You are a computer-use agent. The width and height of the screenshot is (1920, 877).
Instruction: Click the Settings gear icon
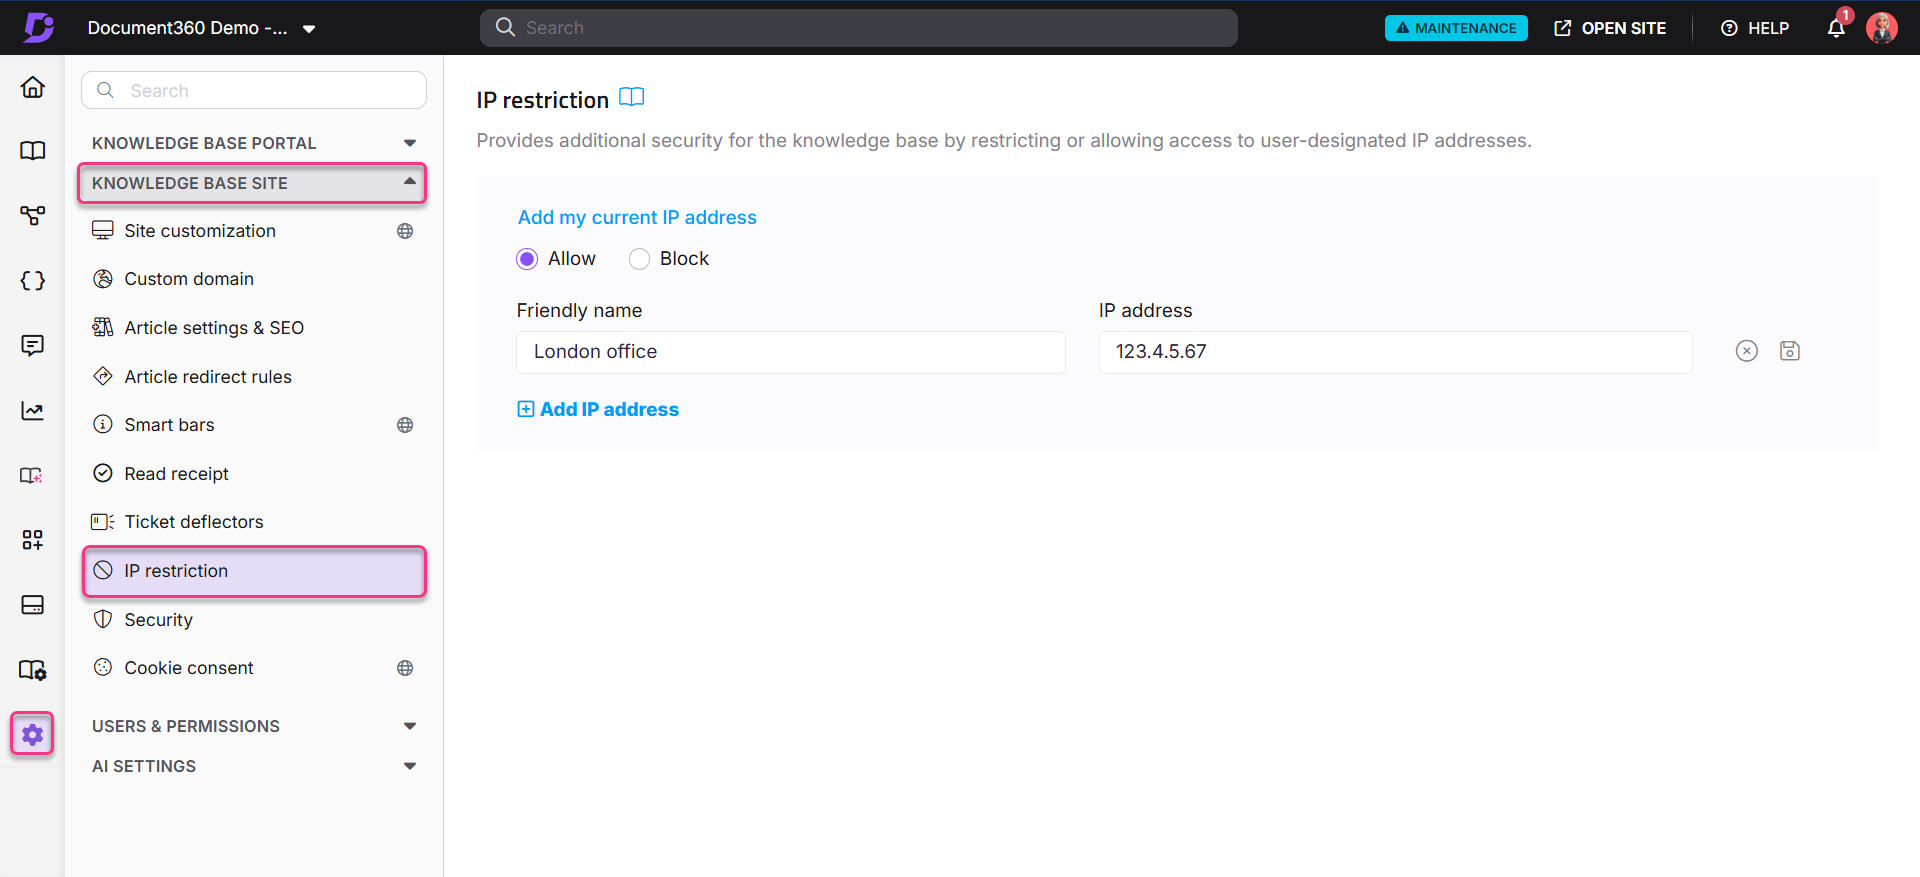click(33, 735)
